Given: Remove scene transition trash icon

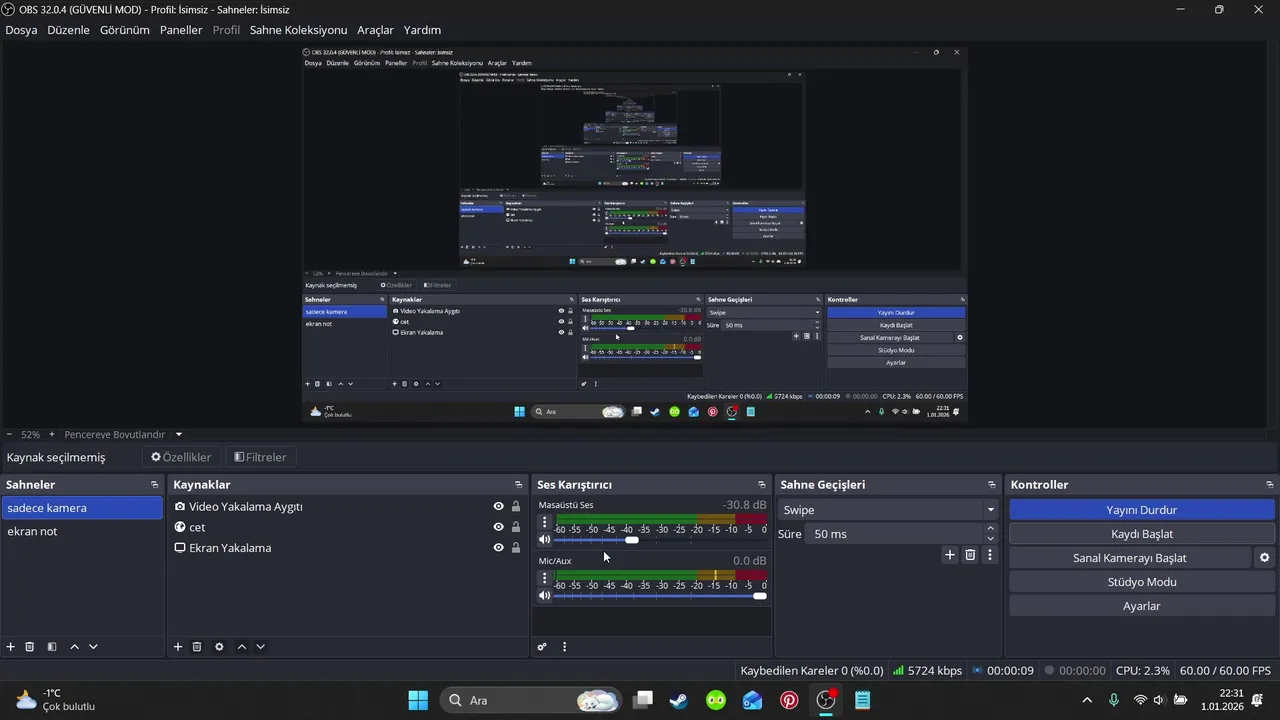Looking at the screenshot, I should 970,555.
